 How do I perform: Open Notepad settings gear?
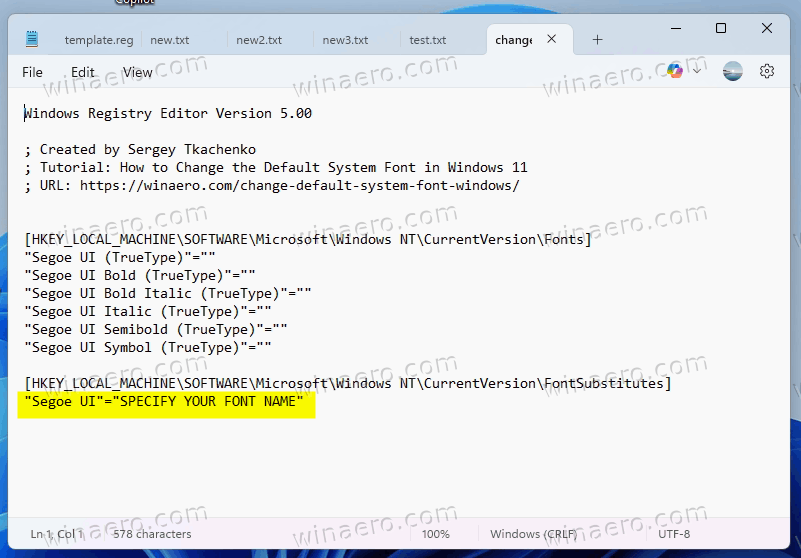(x=767, y=71)
